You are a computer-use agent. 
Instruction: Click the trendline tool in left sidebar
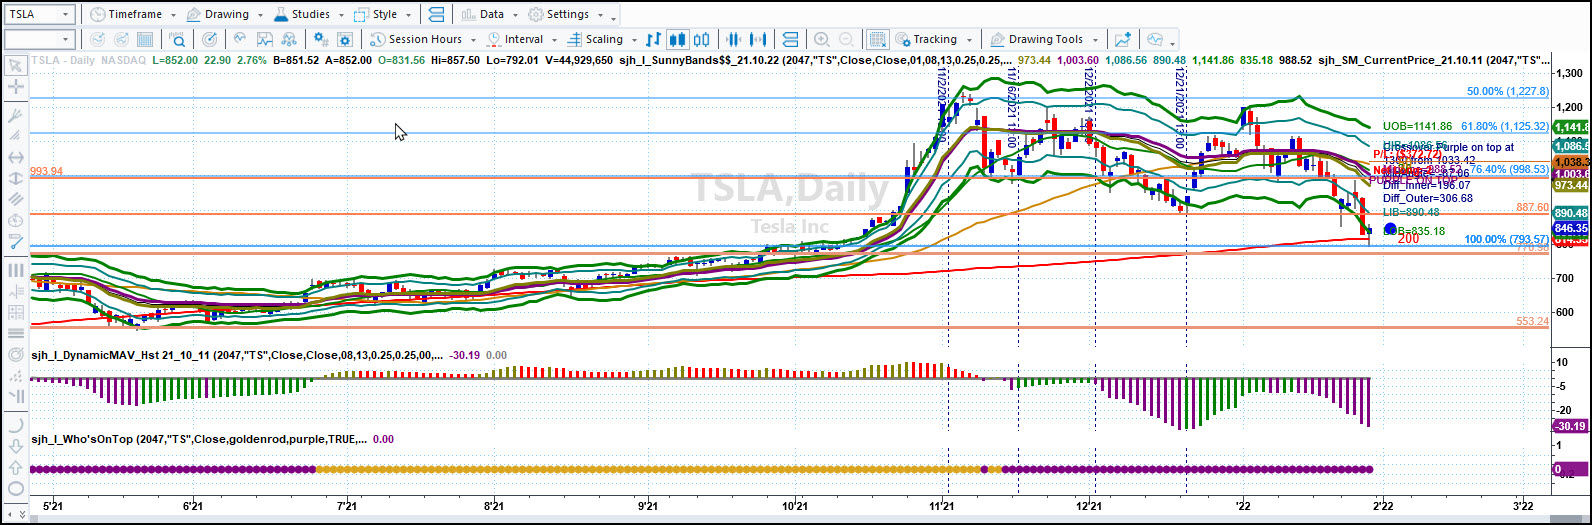pyautogui.click(x=16, y=242)
